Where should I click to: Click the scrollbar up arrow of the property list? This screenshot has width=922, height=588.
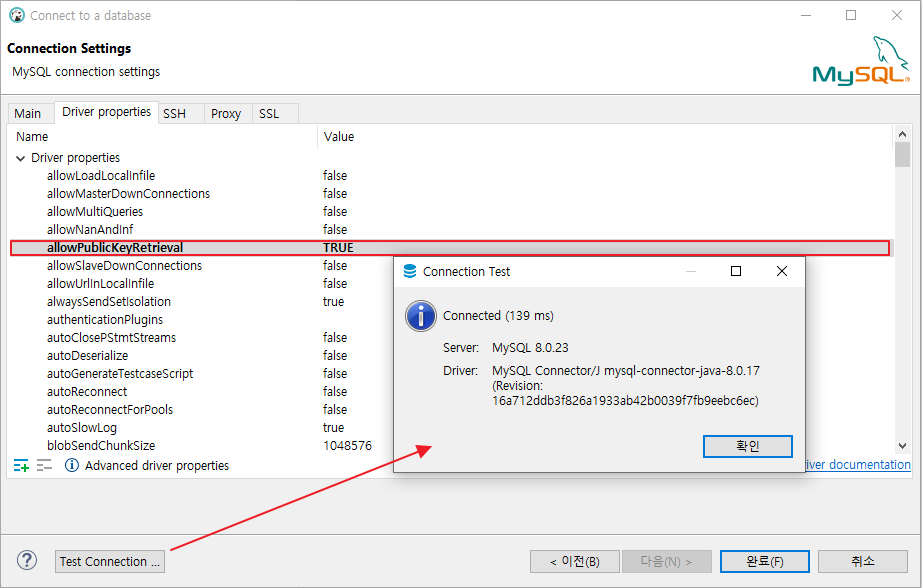click(903, 134)
